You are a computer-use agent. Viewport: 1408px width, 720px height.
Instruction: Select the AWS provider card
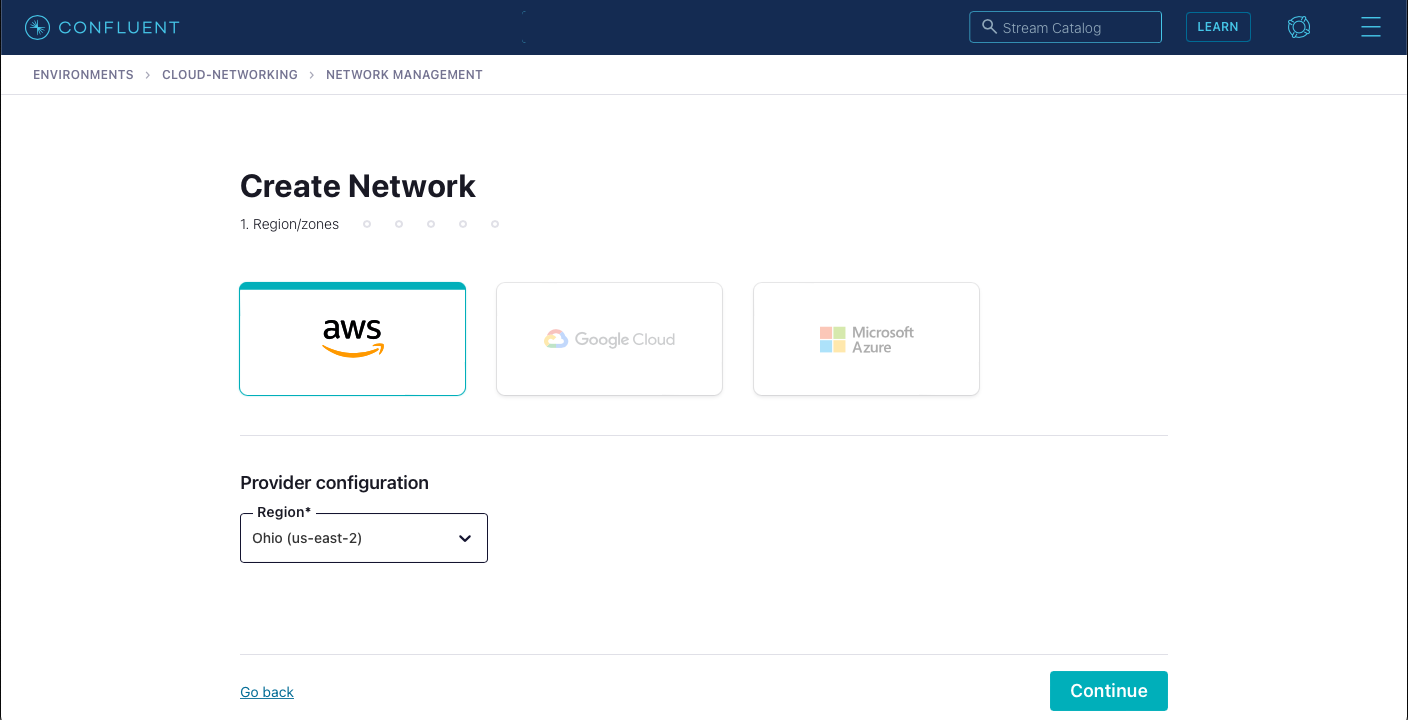coord(352,339)
